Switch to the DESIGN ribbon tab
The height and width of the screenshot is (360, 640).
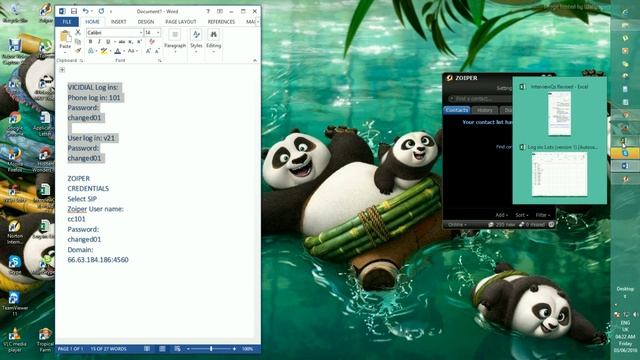click(x=146, y=22)
